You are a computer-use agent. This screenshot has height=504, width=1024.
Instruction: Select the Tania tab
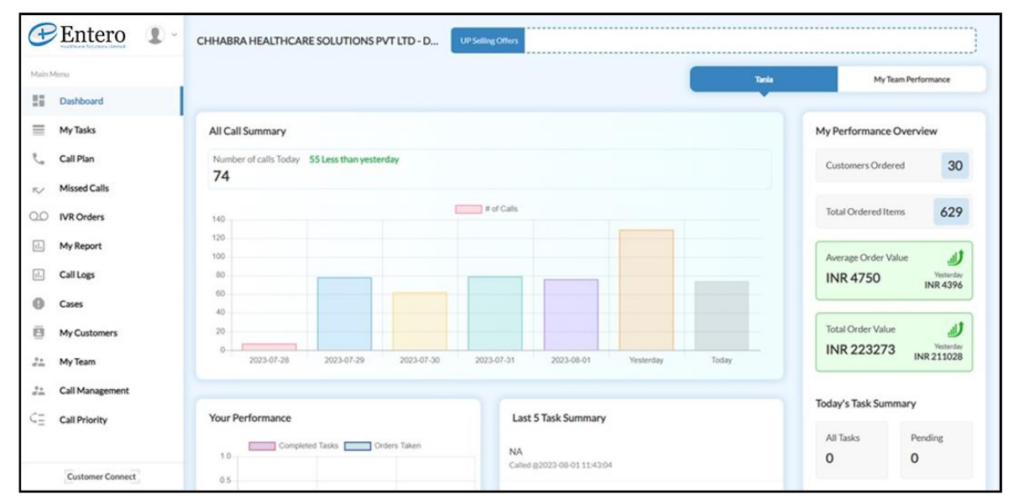[x=764, y=79]
